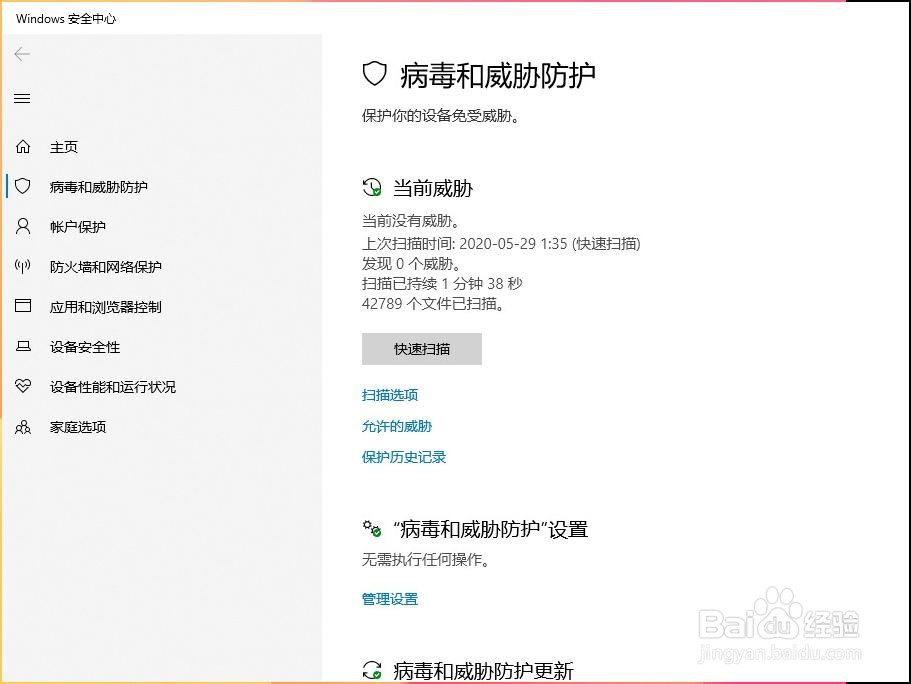Open 家庭选项 section
The height and width of the screenshot is (684, 911).
coord(78,427)
